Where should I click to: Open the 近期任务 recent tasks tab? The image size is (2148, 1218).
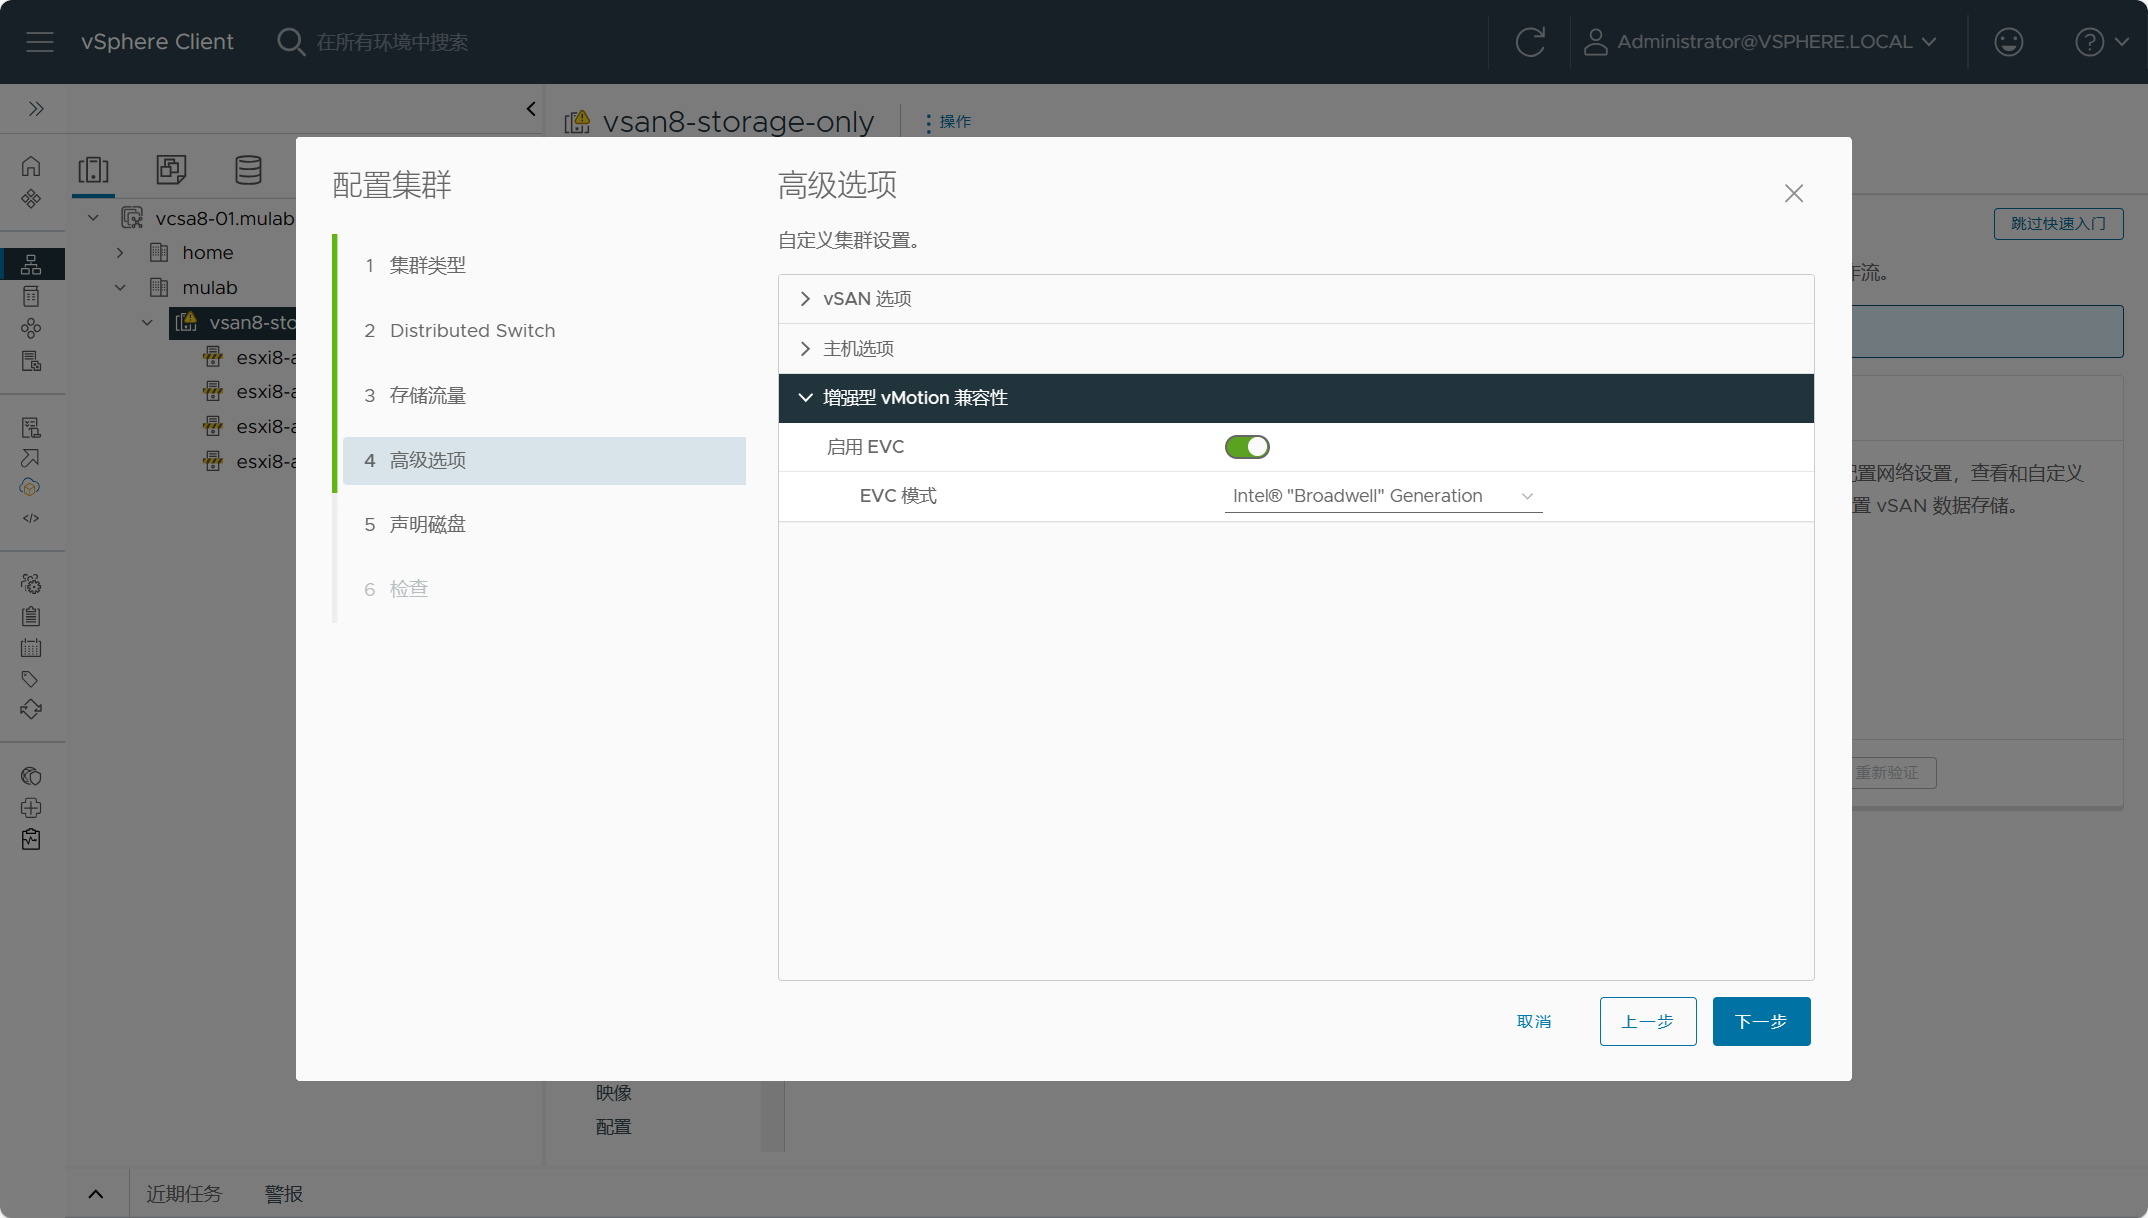pos(184,1194)
